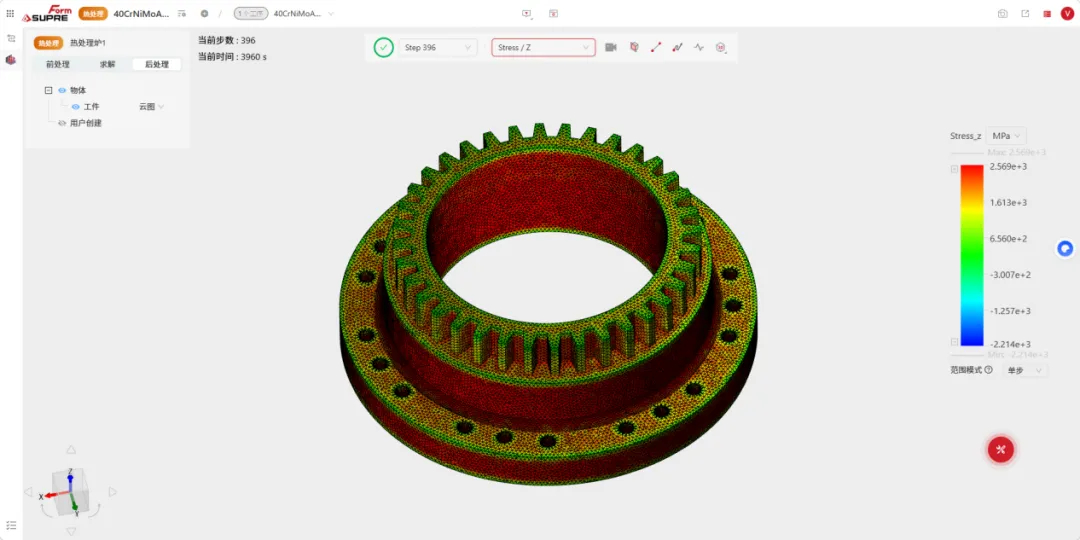Click the max legend limit box toggle

coord(954,169)
